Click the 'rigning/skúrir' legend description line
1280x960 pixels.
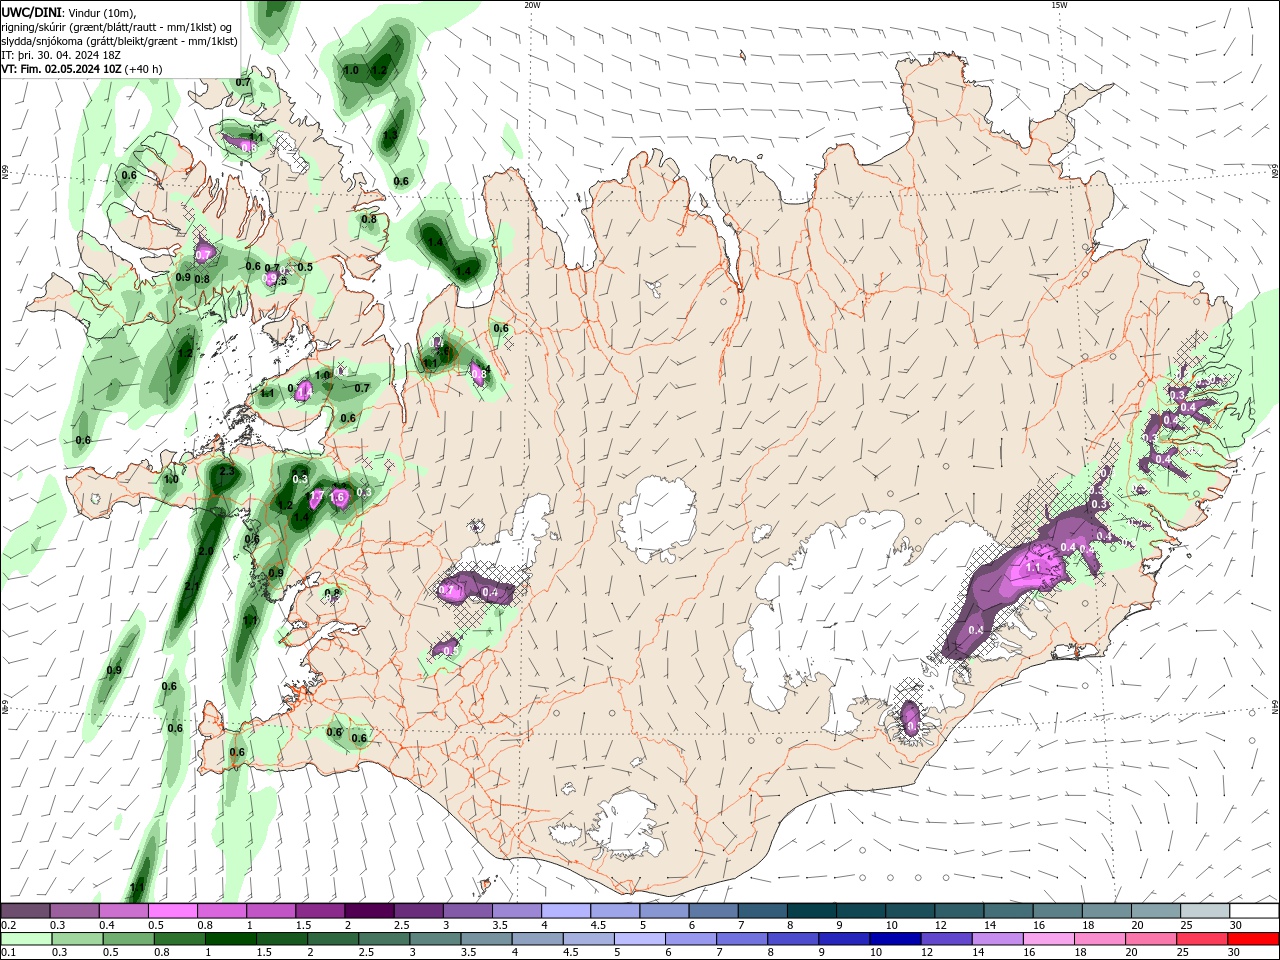click(x=117, y=27)
